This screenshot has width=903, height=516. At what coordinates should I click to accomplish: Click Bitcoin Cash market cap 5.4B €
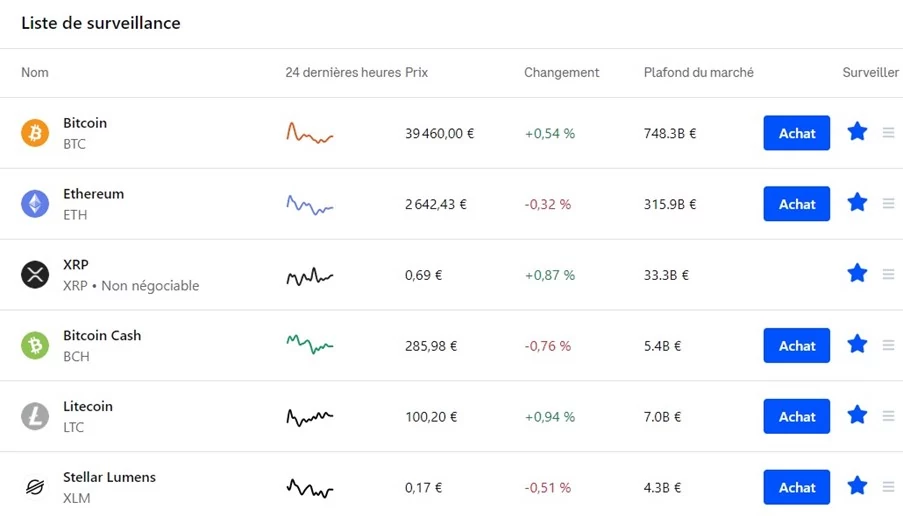point(662,346)
